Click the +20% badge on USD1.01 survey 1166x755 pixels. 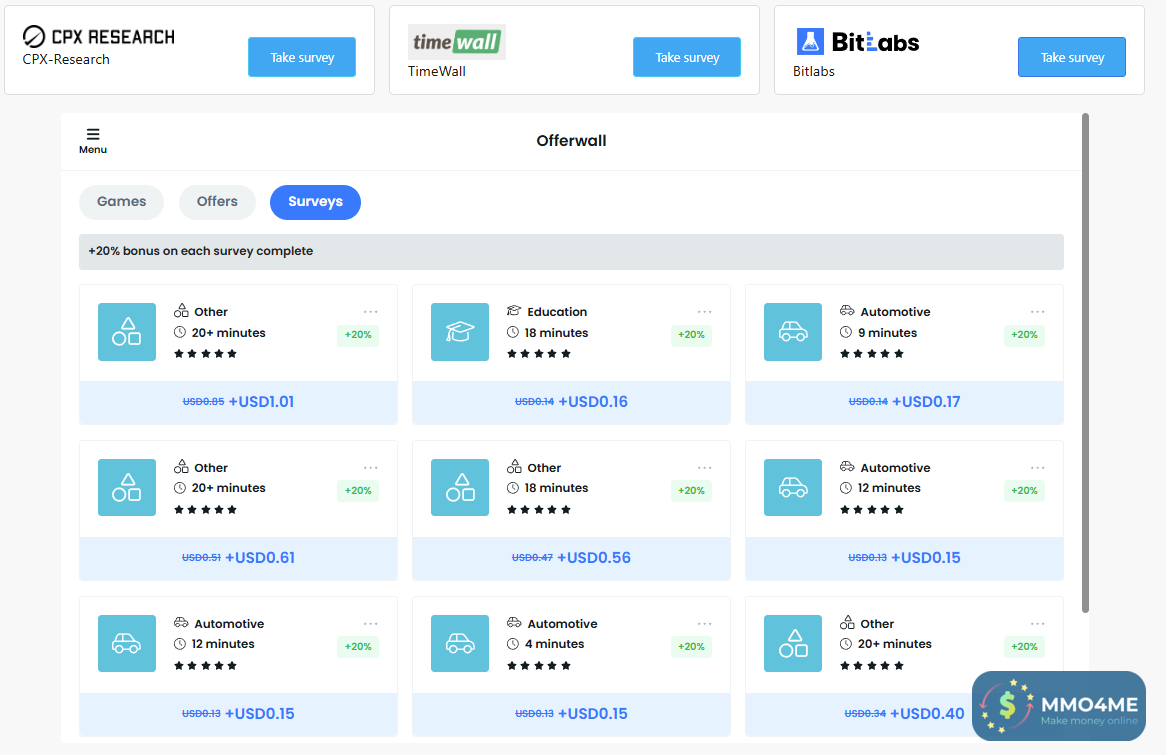(358, 335)
